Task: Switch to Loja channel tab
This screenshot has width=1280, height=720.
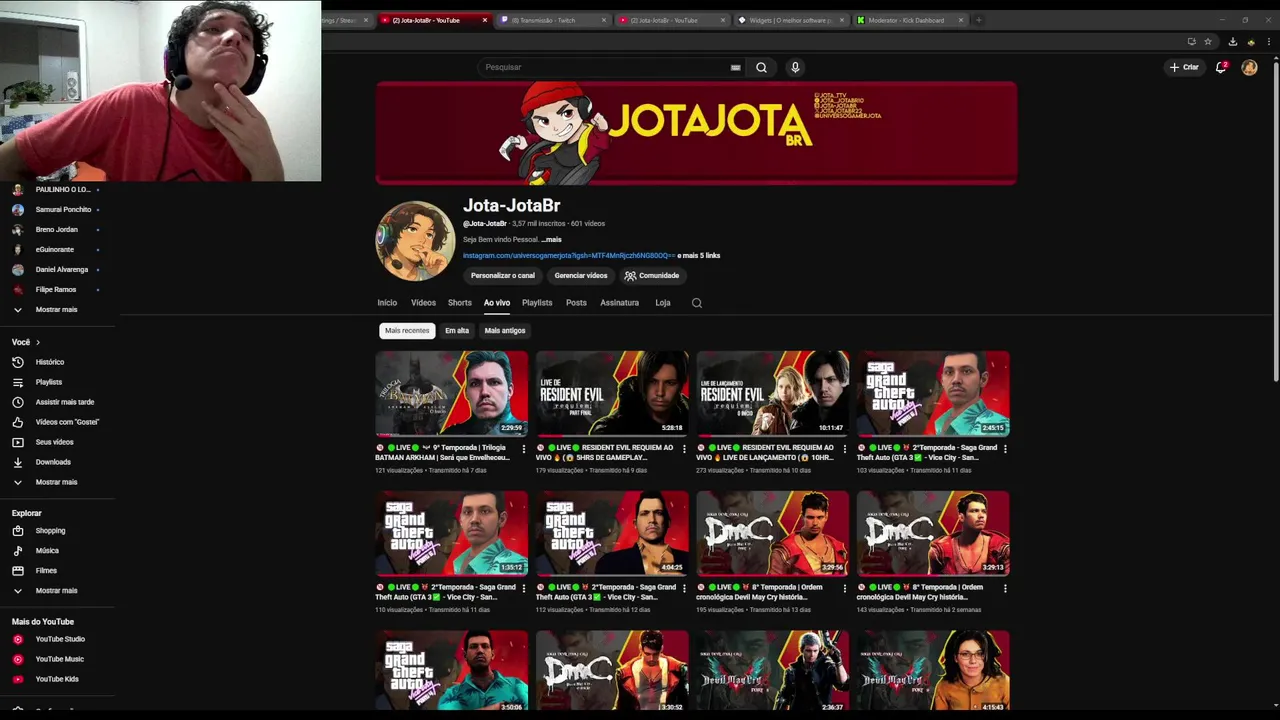Action: point(663,303)
